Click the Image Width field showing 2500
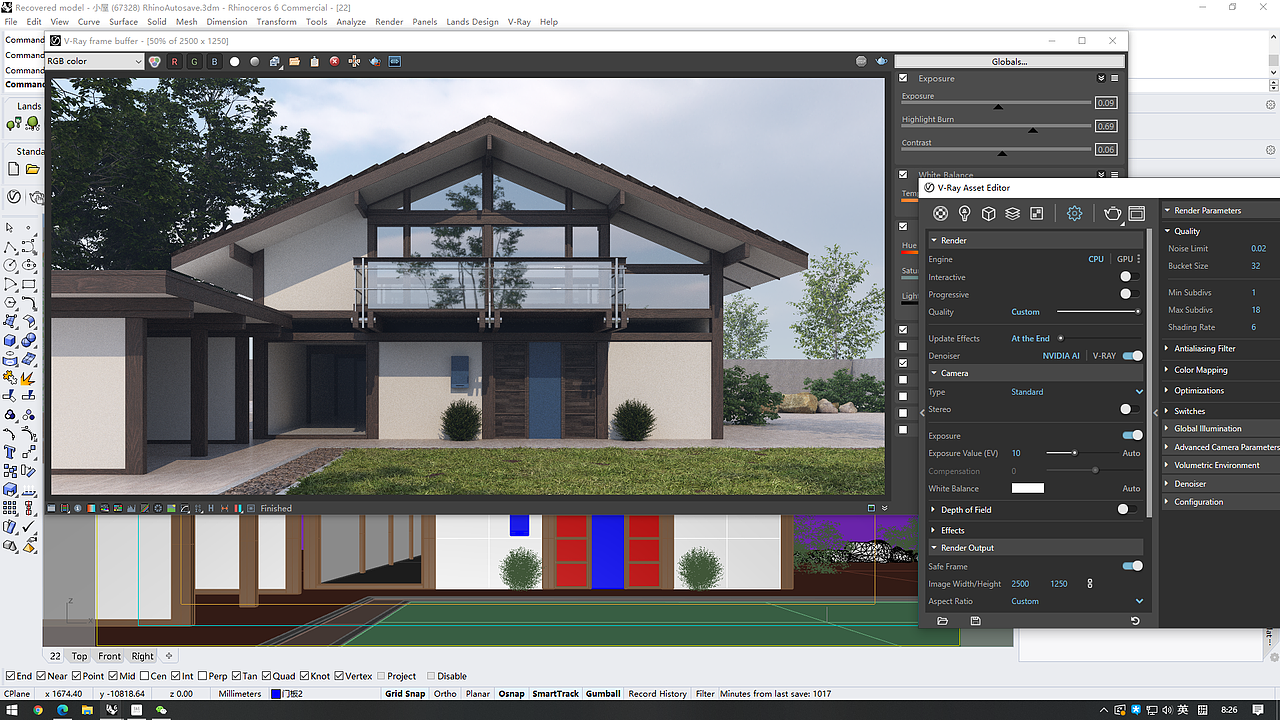Image resolution: width=1280 pixels, height=720 pixels. point(1021,583)
